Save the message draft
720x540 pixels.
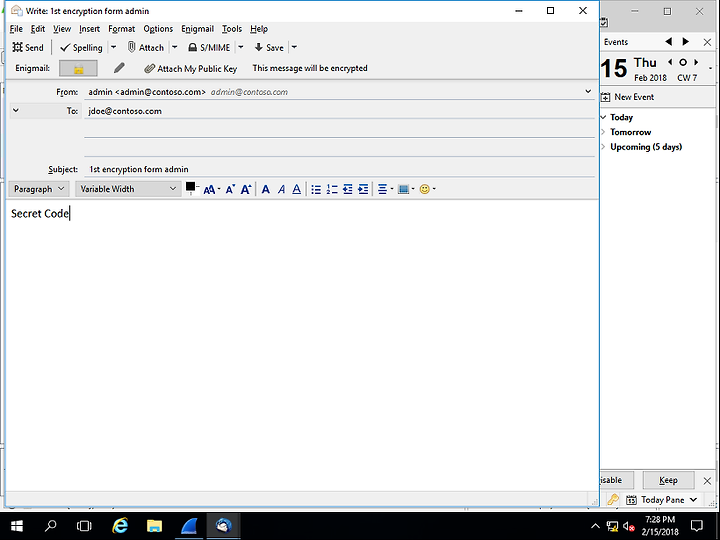(x=269, y=47)
